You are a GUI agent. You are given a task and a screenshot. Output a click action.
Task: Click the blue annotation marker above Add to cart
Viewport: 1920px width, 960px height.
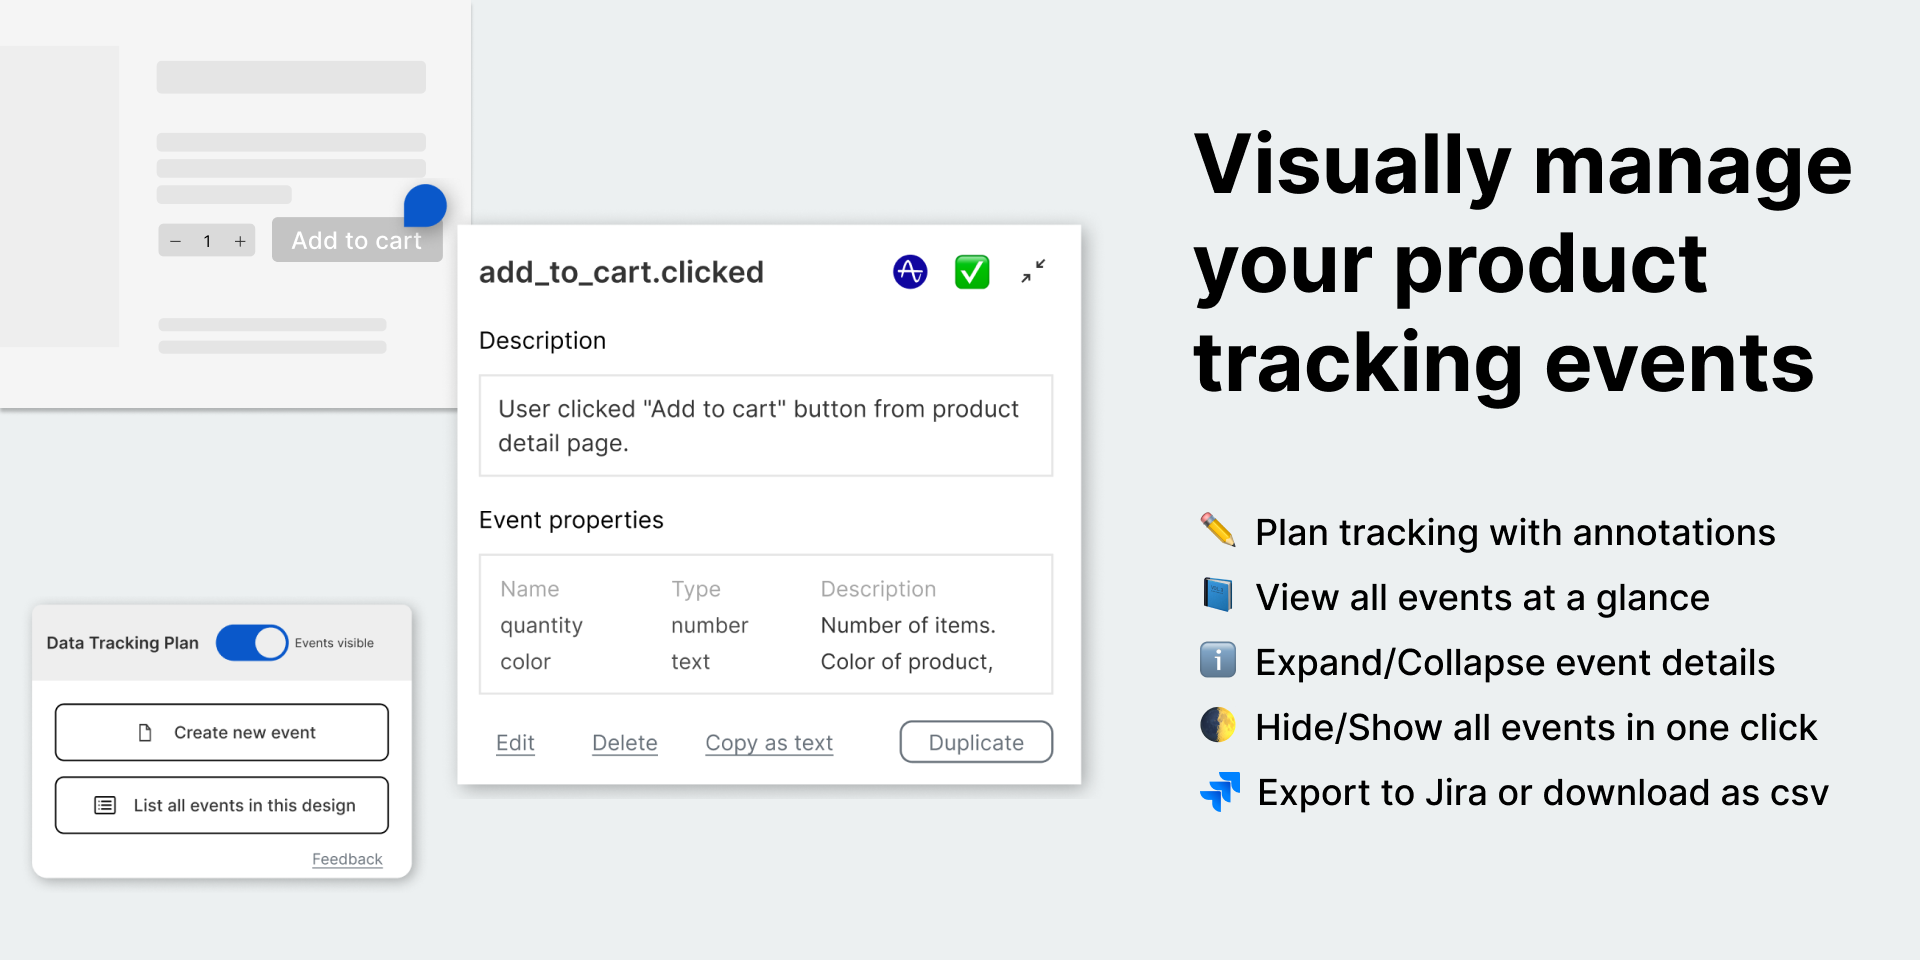[x=424, y=205]
